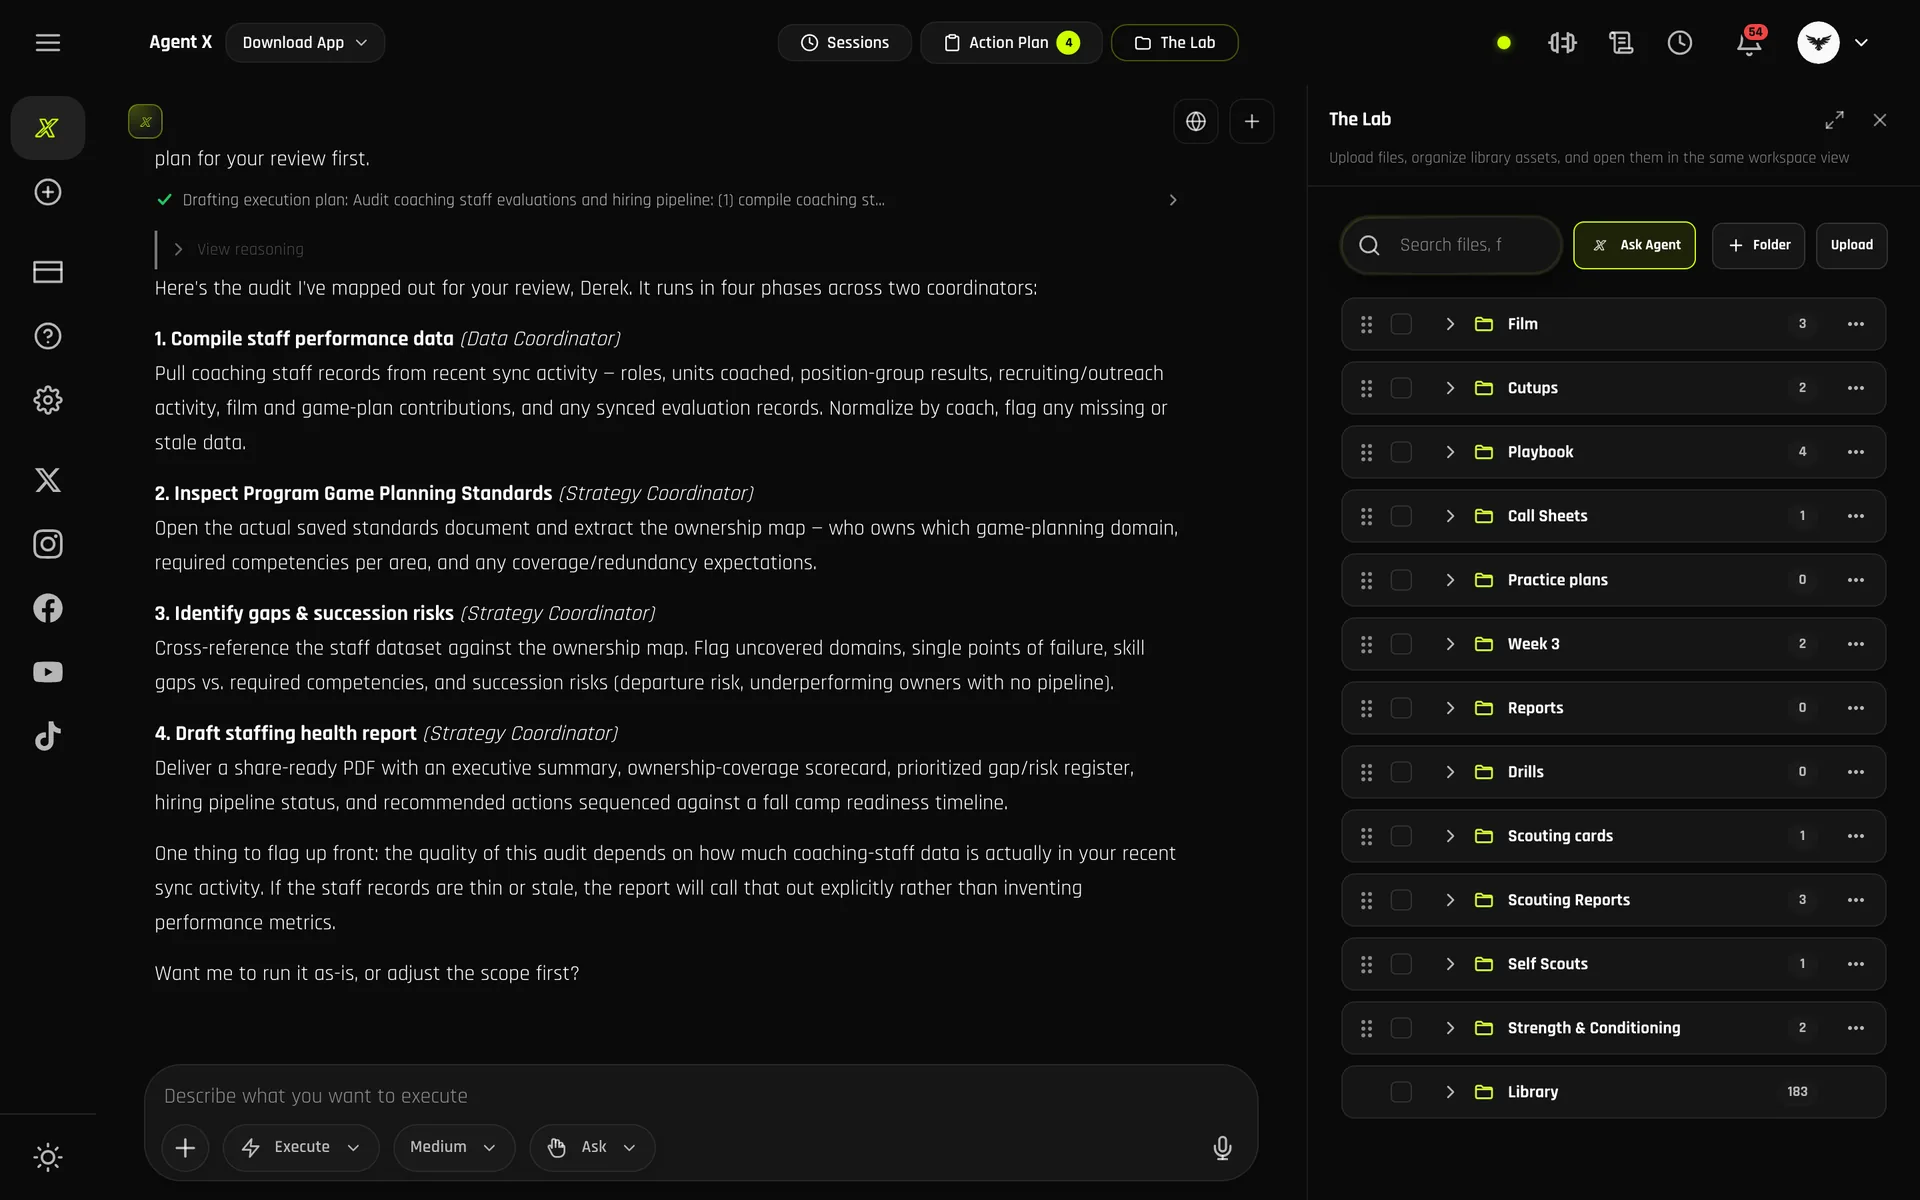Click the dumbbell icon in header
This screenshot has width=1920, height=1200.
click(1562, 43)
